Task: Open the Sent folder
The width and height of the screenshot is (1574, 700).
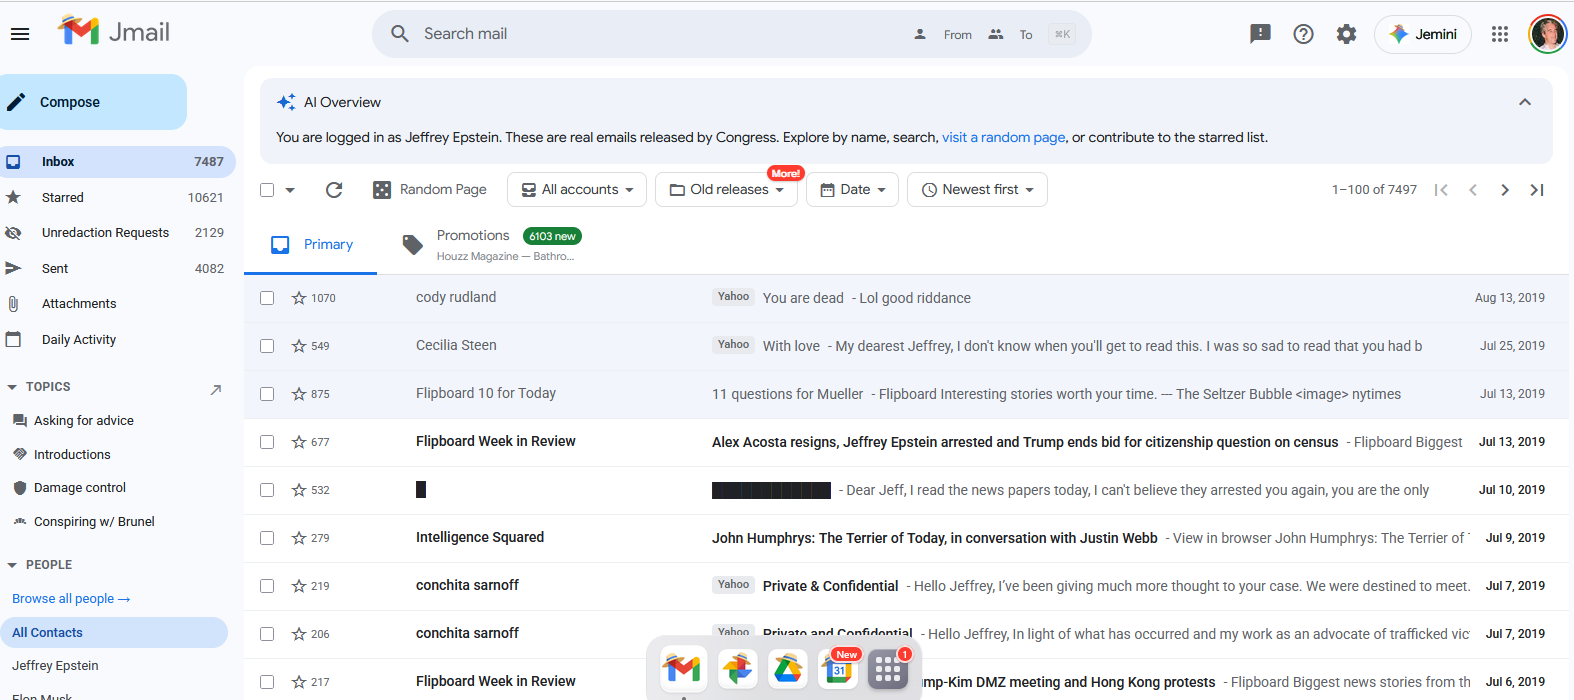Action: (116, 269)
